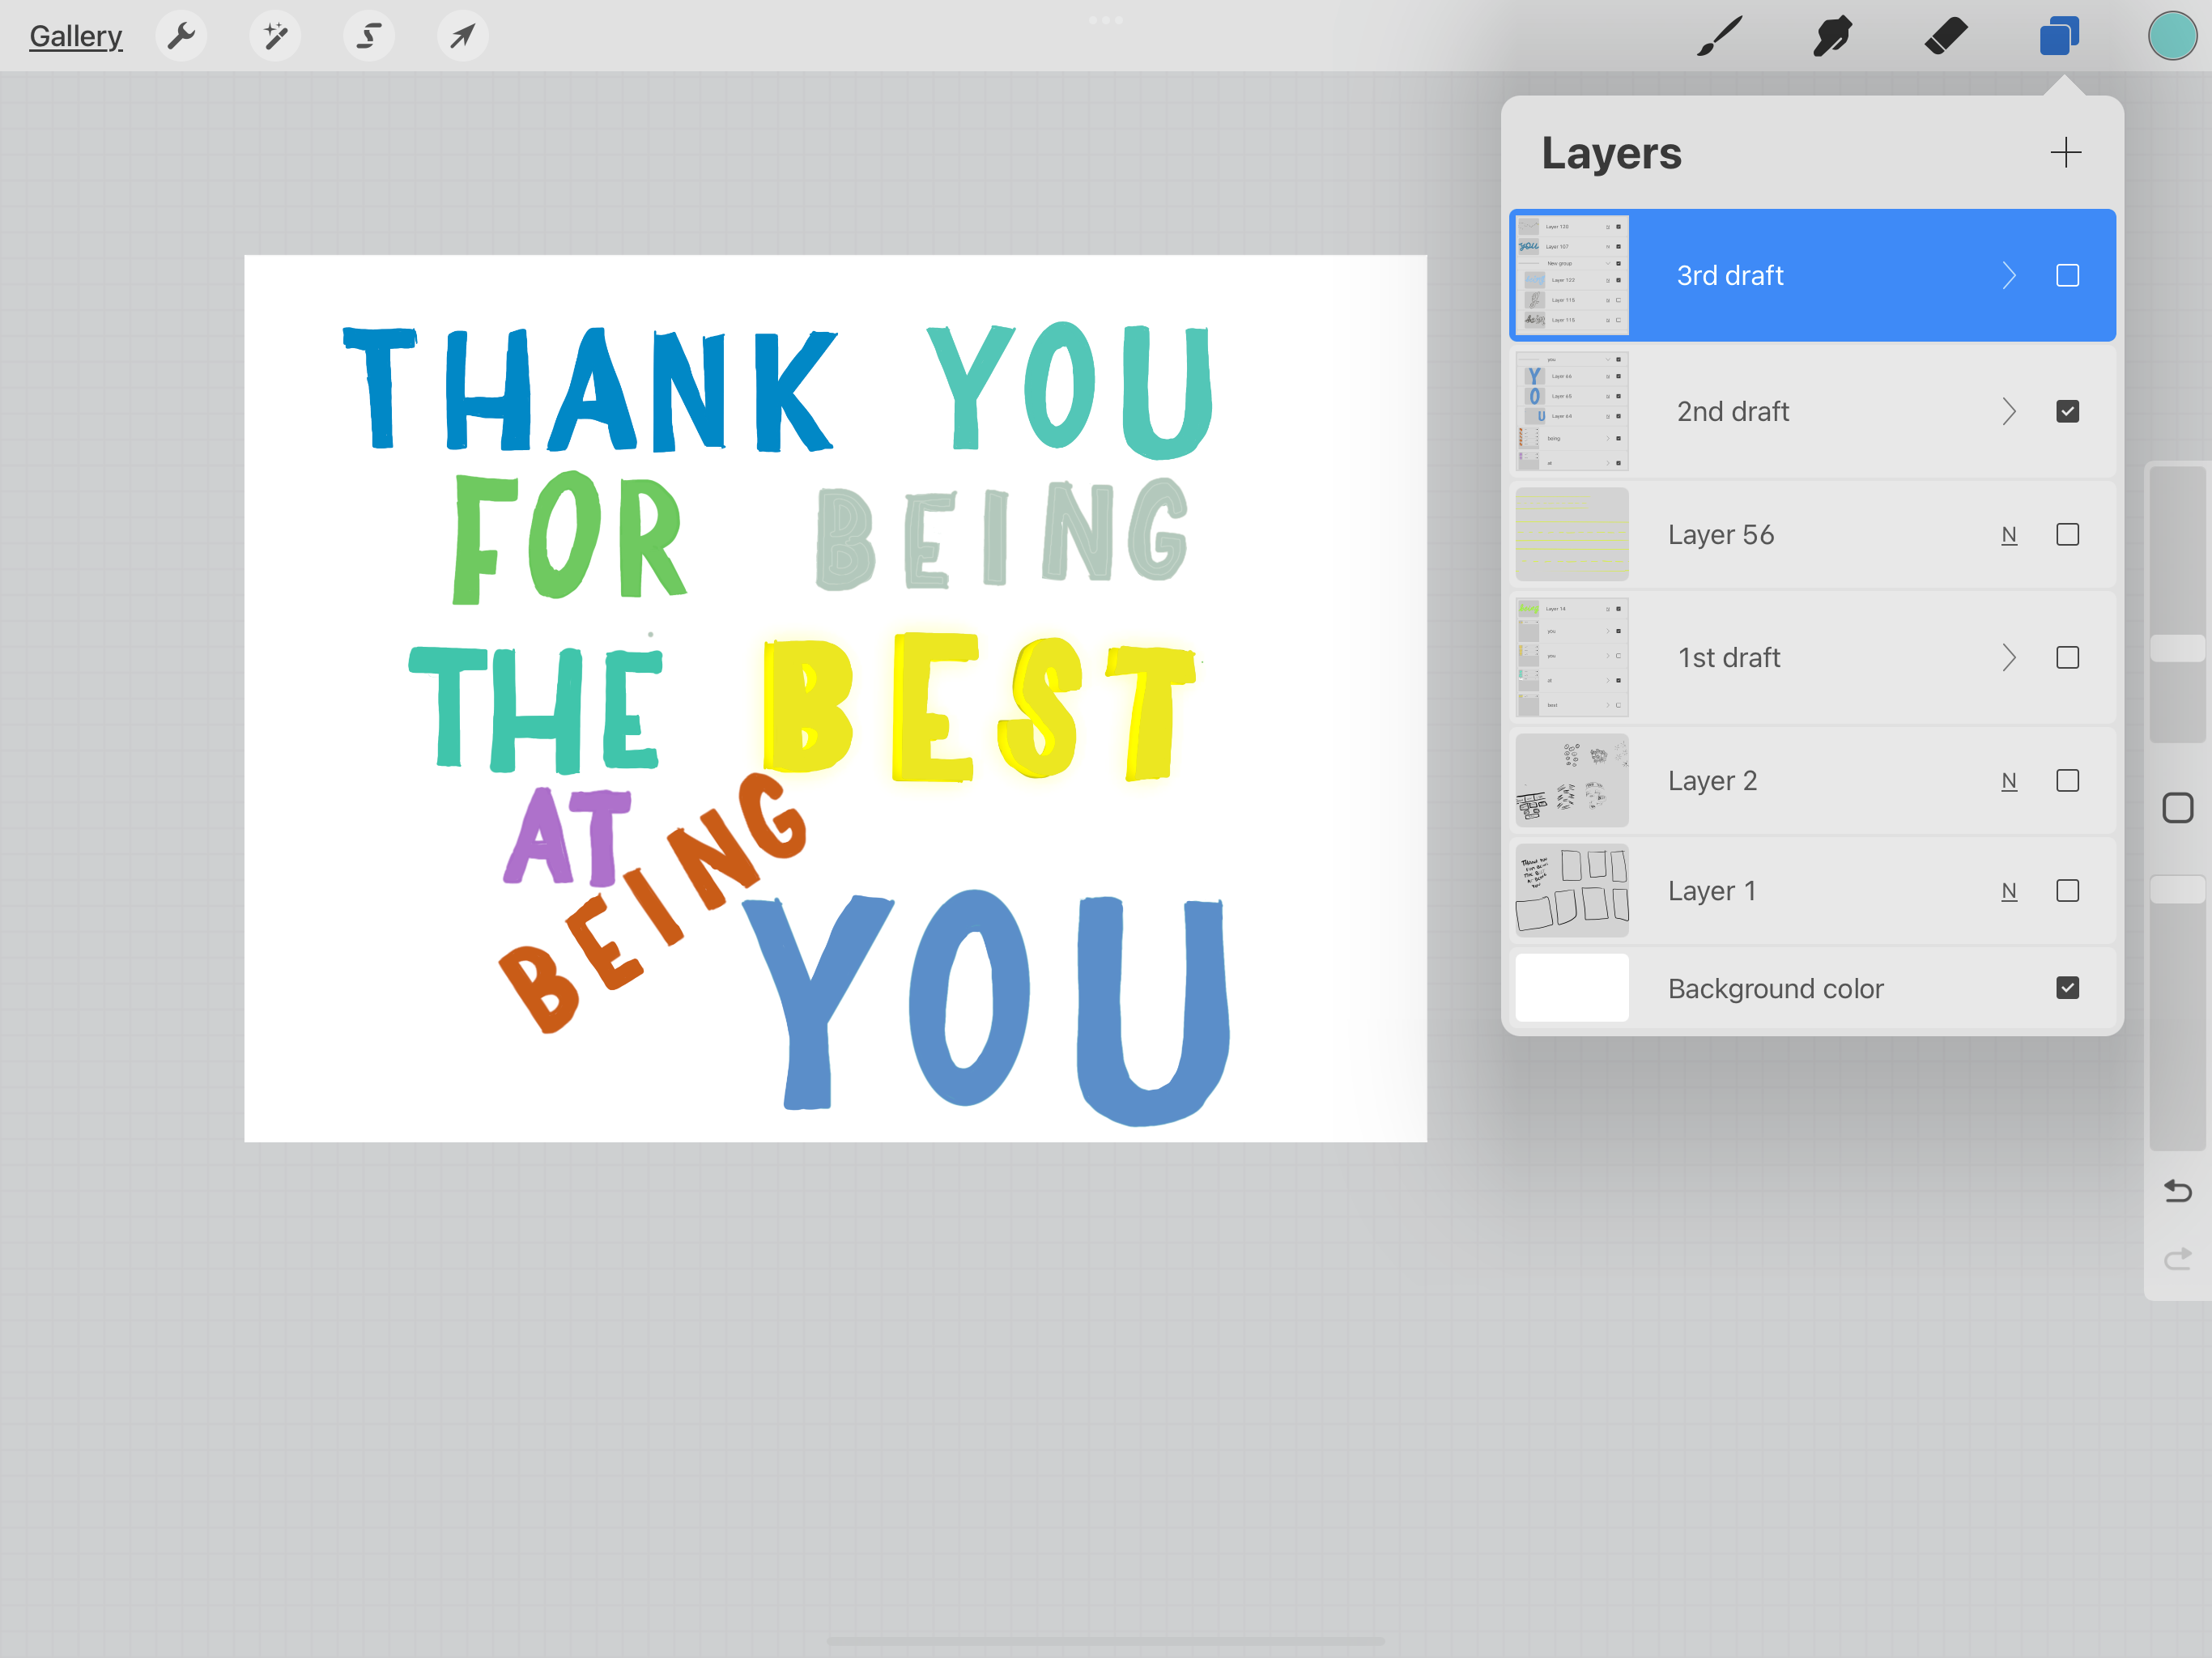This screenshot has height=1658, width=2212.
Task: Select the '3rd draft' layer name
Action: pyautogui.click(x=1730, y=275)
